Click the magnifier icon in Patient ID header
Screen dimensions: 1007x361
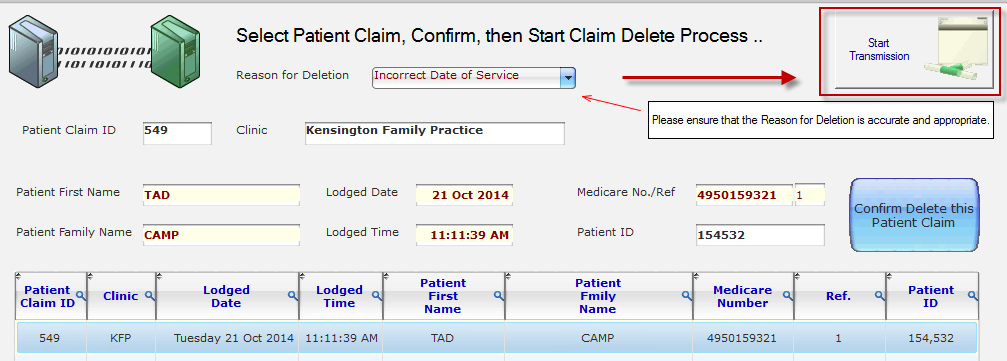coord(972,295)
